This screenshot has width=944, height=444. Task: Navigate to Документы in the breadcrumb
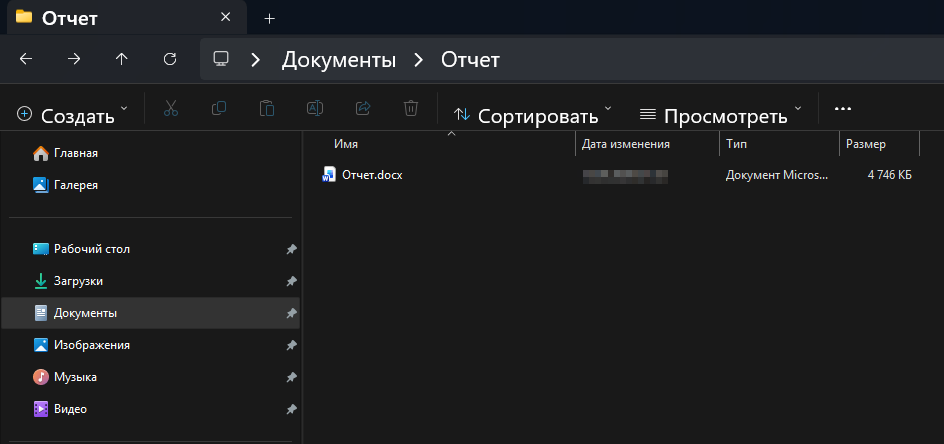tap(339, 60)
